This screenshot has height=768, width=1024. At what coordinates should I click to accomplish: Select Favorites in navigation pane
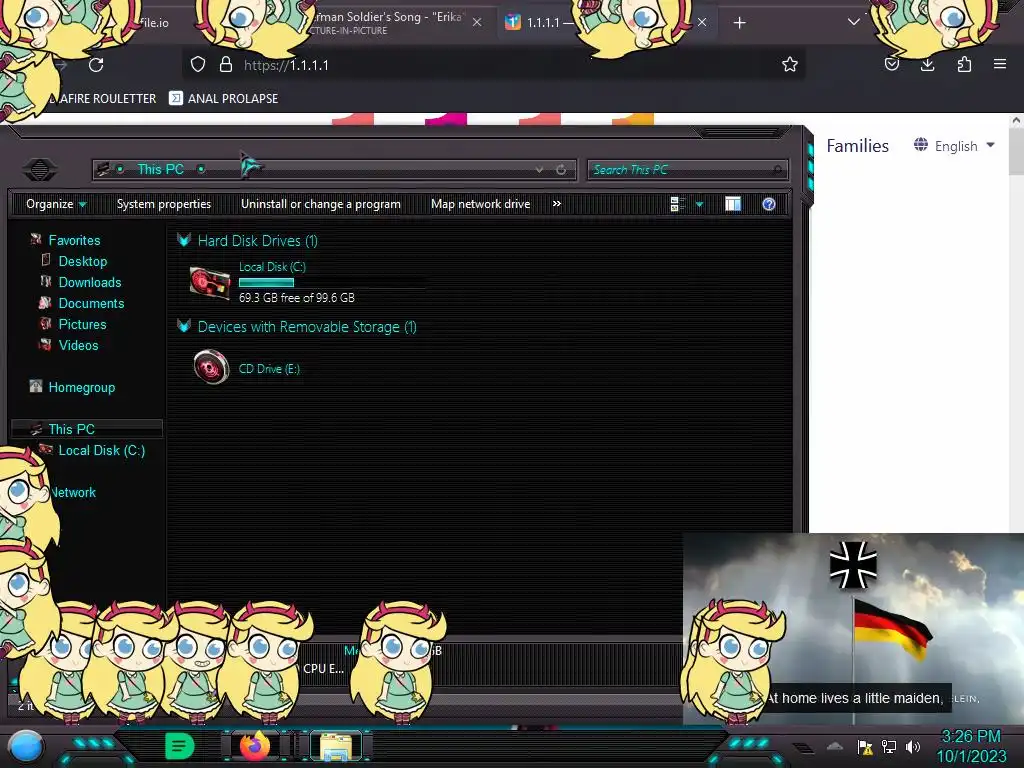(x=74, y=240)
